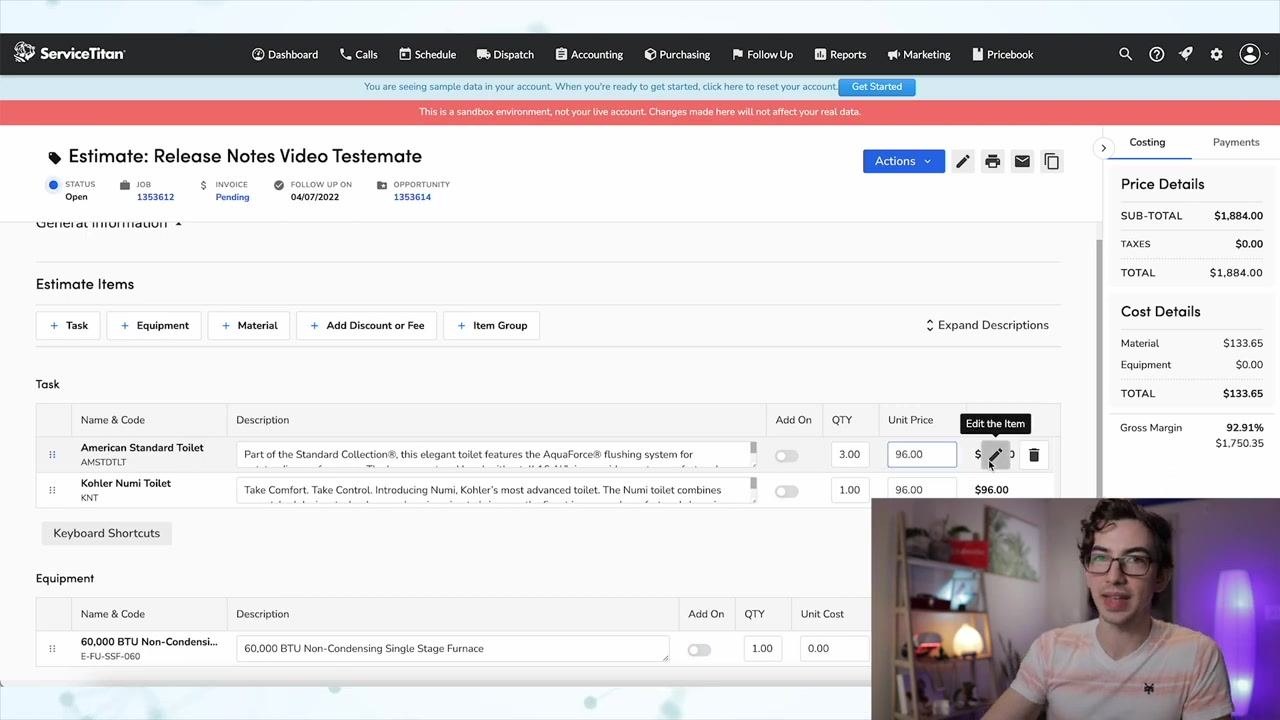Click the QTY field for American Standard Toilet
The width and height of the screenshot is (1280, 720).
coord(849,455)
